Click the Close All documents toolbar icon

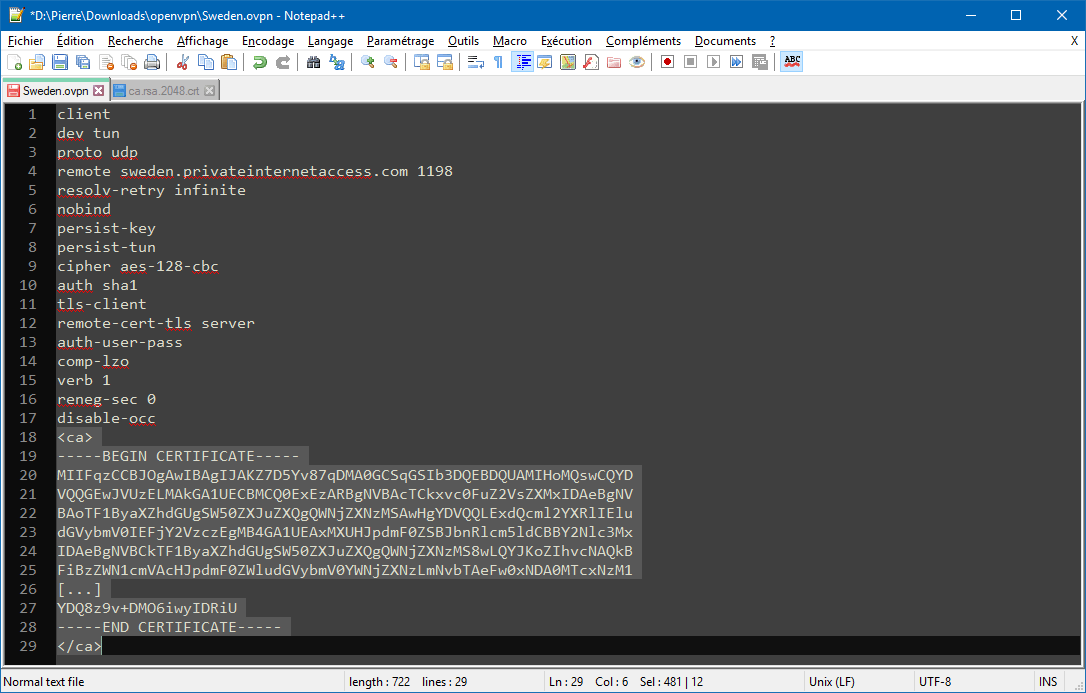[130, 62]
